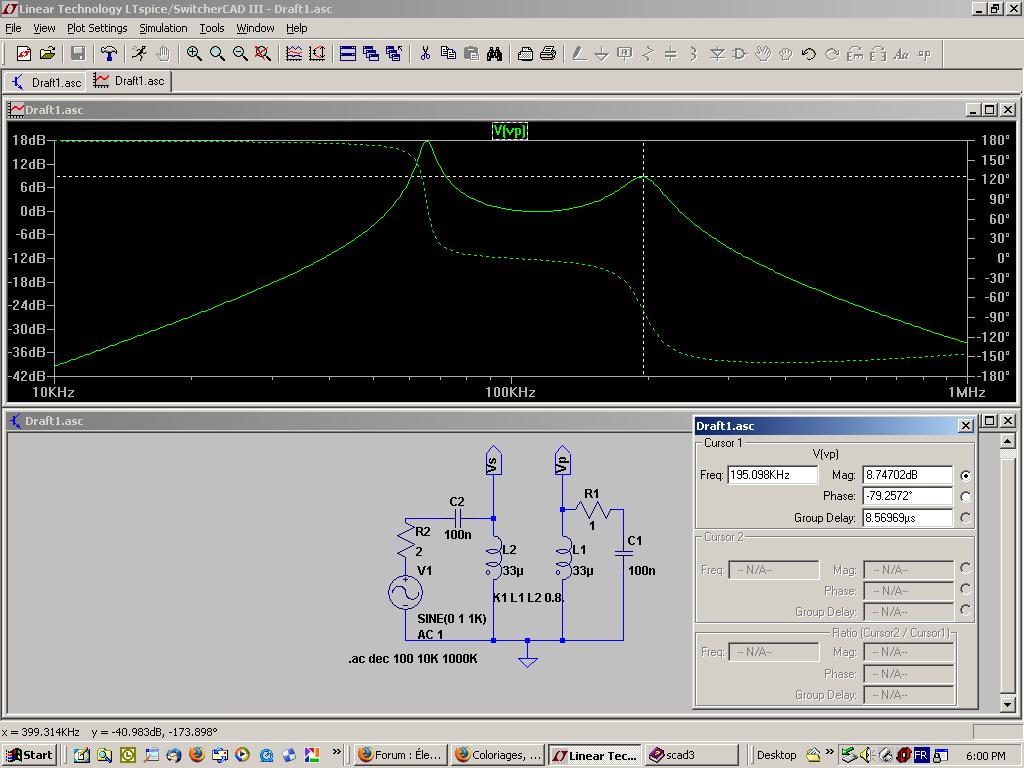Click the Zoom In magnifier icon
The height and width of the screenshot is (768, 1024).
pyautogui.click(x=194, y=54)
